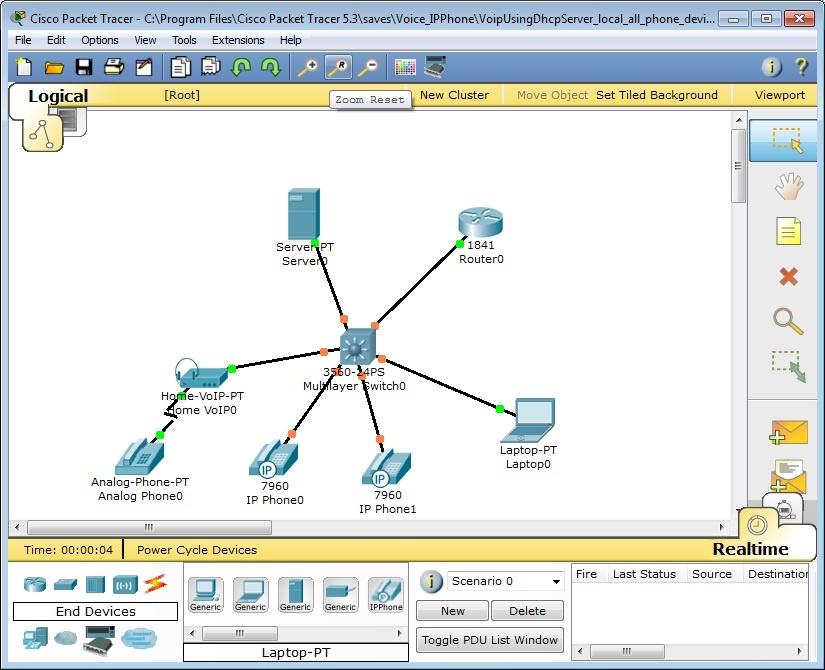
Task: Click the Zoom Out magnifier icon
Action: pyautogui.click(x=368, y=67)
